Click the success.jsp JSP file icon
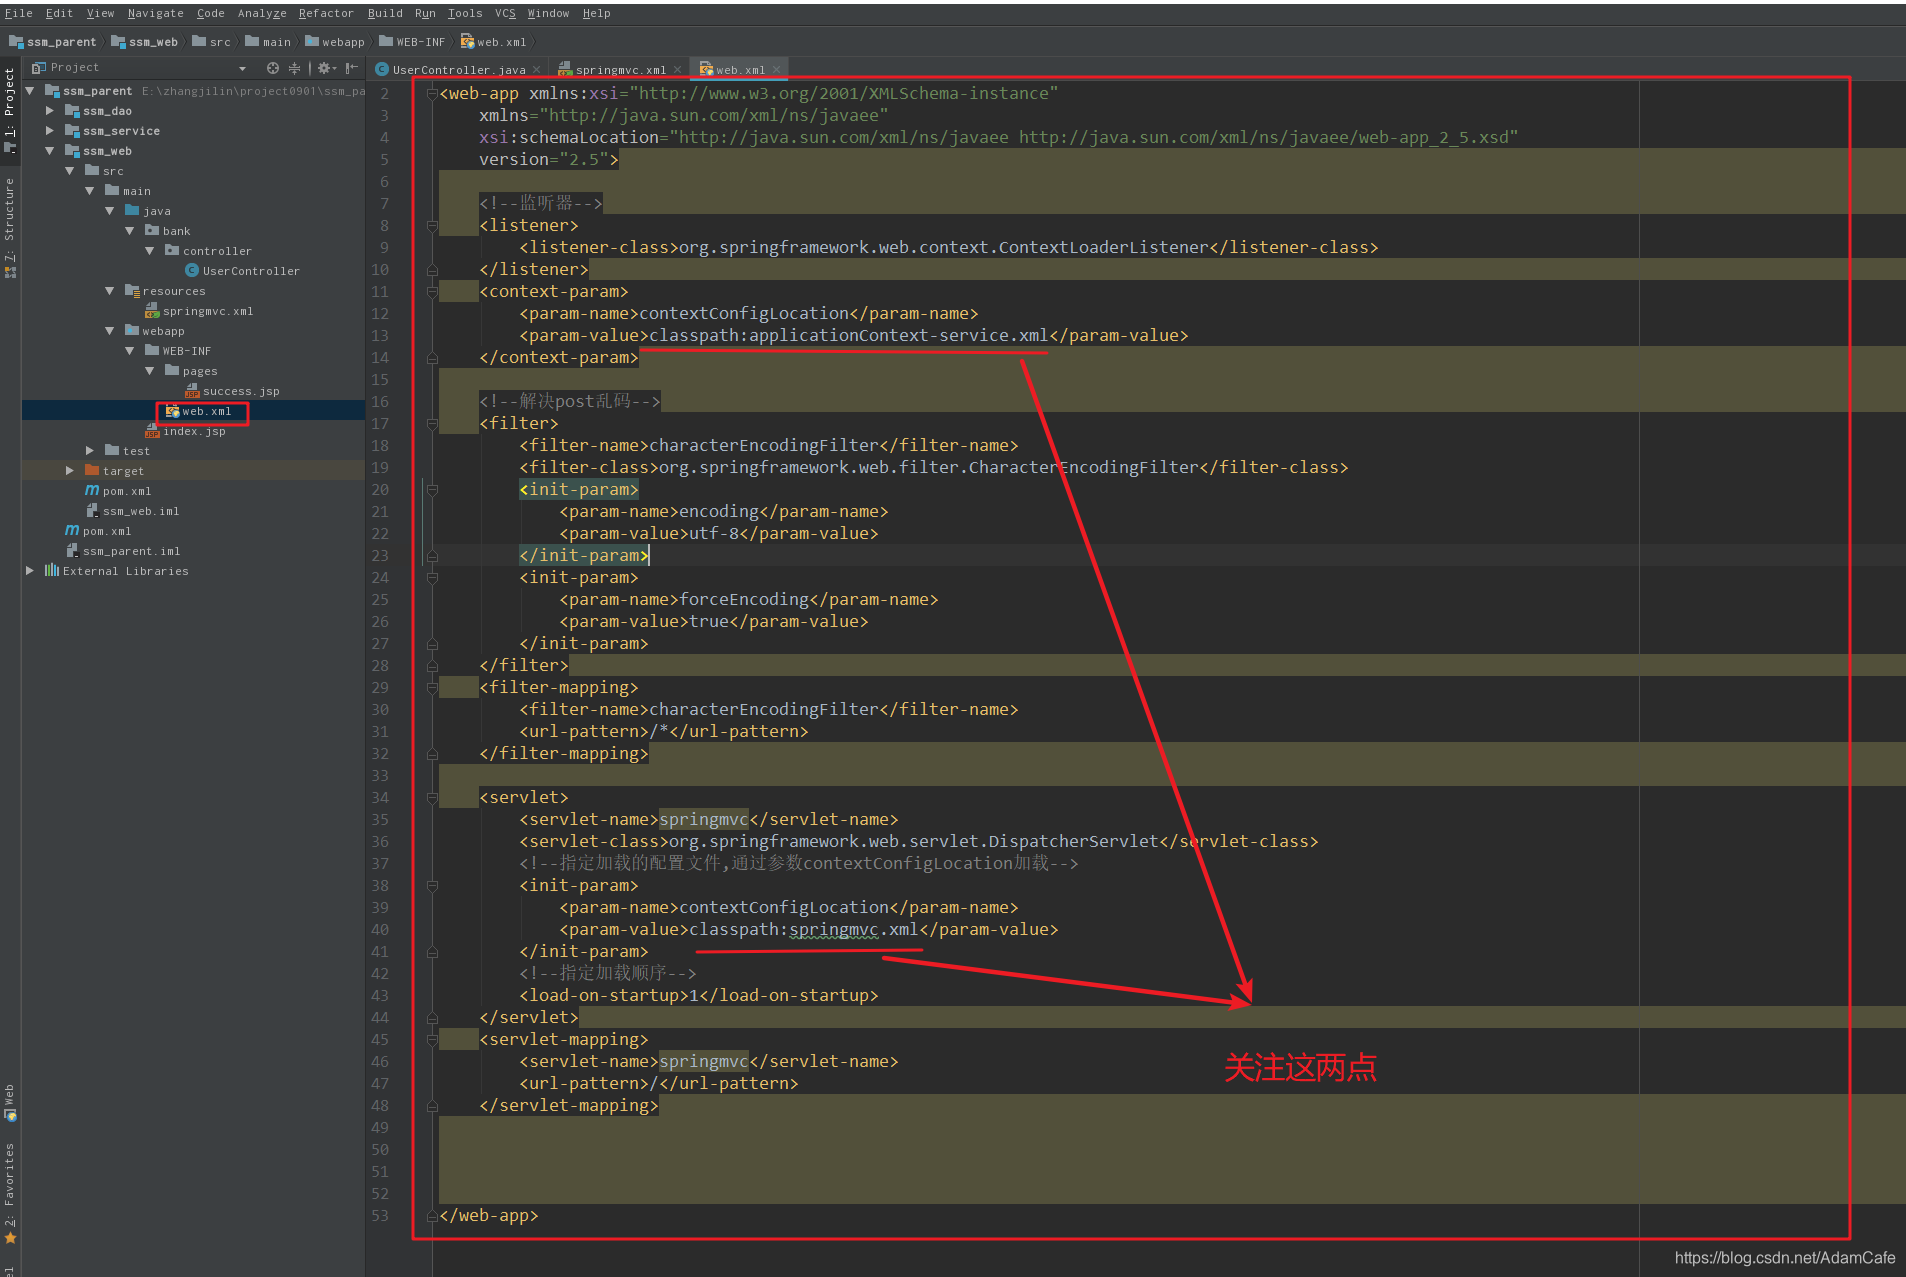The width and height of the screenshot is (1906, 1277). pyautogui.click(x=192, y=391)
